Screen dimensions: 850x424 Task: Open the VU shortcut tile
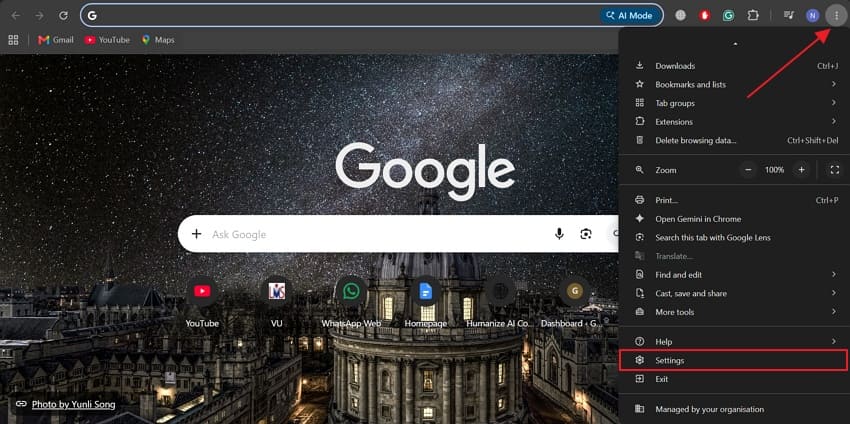(276, 303)
